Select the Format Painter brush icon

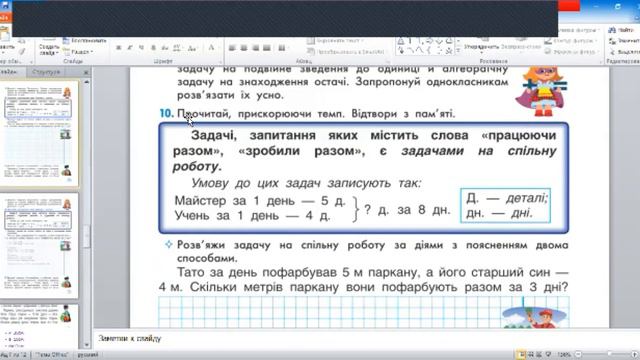click(22, 52)
